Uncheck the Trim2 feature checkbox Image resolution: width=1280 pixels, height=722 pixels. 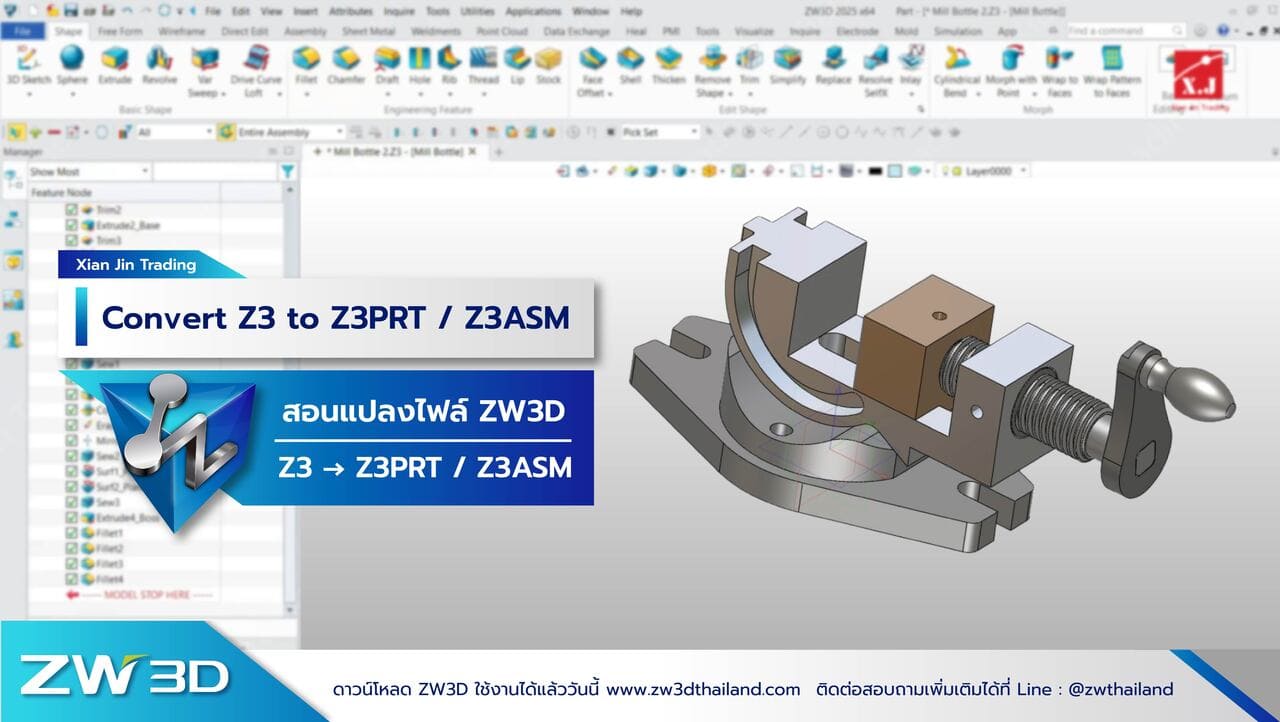pyautogui.click(x=72, y=210)
